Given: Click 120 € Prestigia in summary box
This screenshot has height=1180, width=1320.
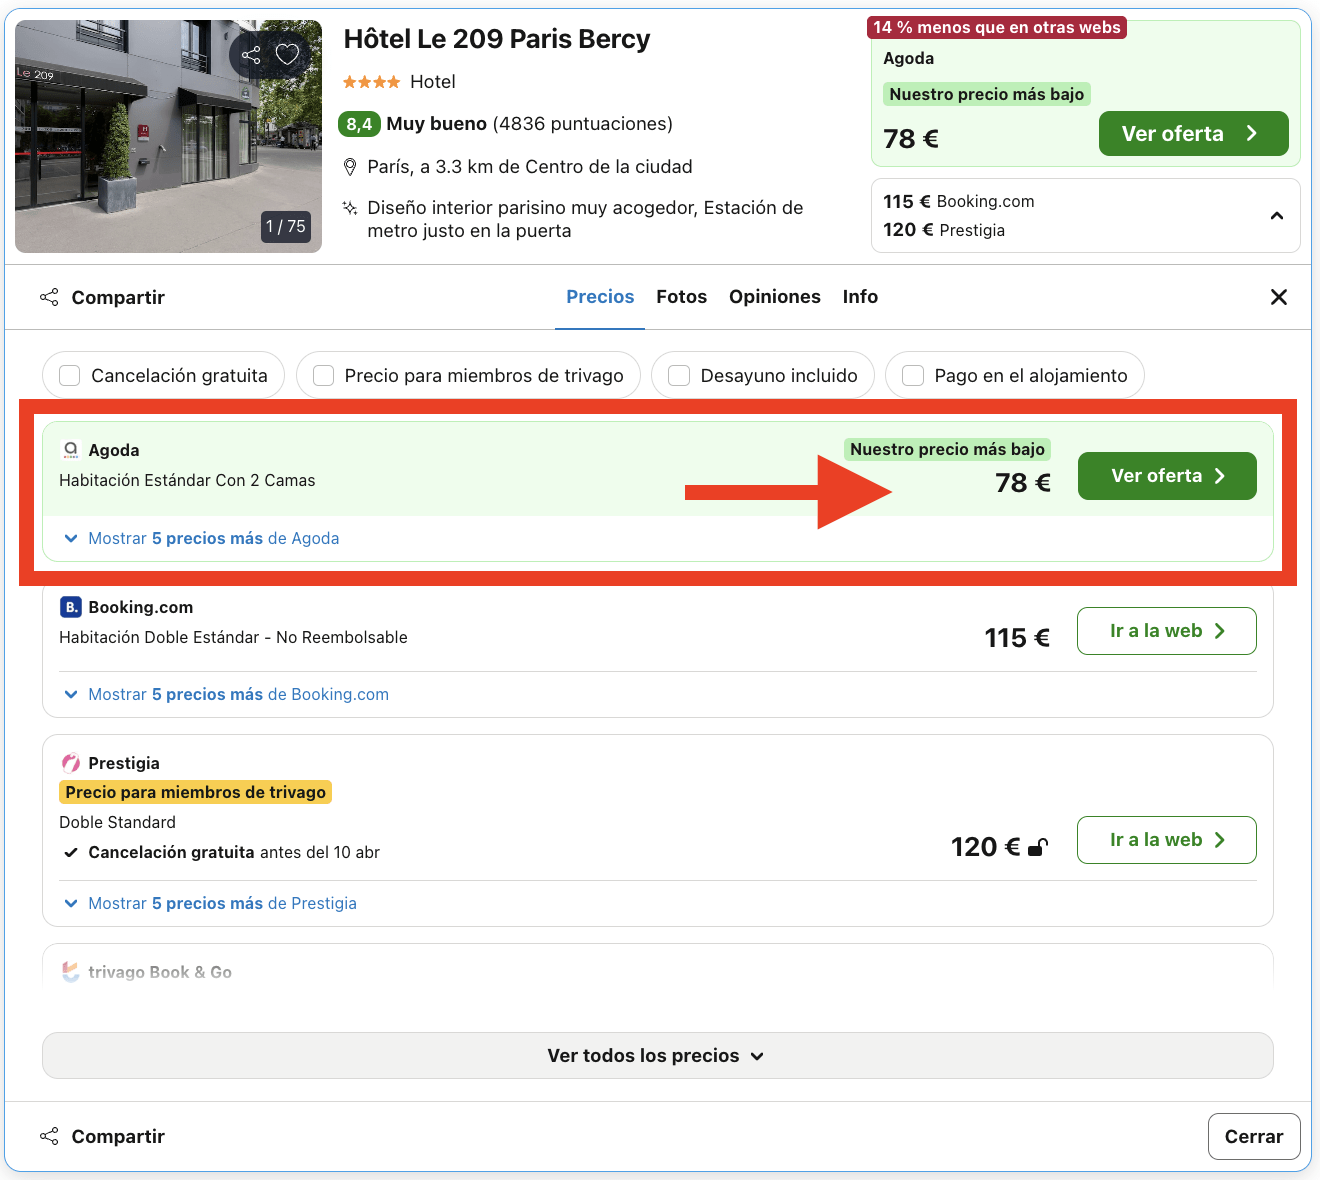Looking at the screenshot, I should (944, 230).
